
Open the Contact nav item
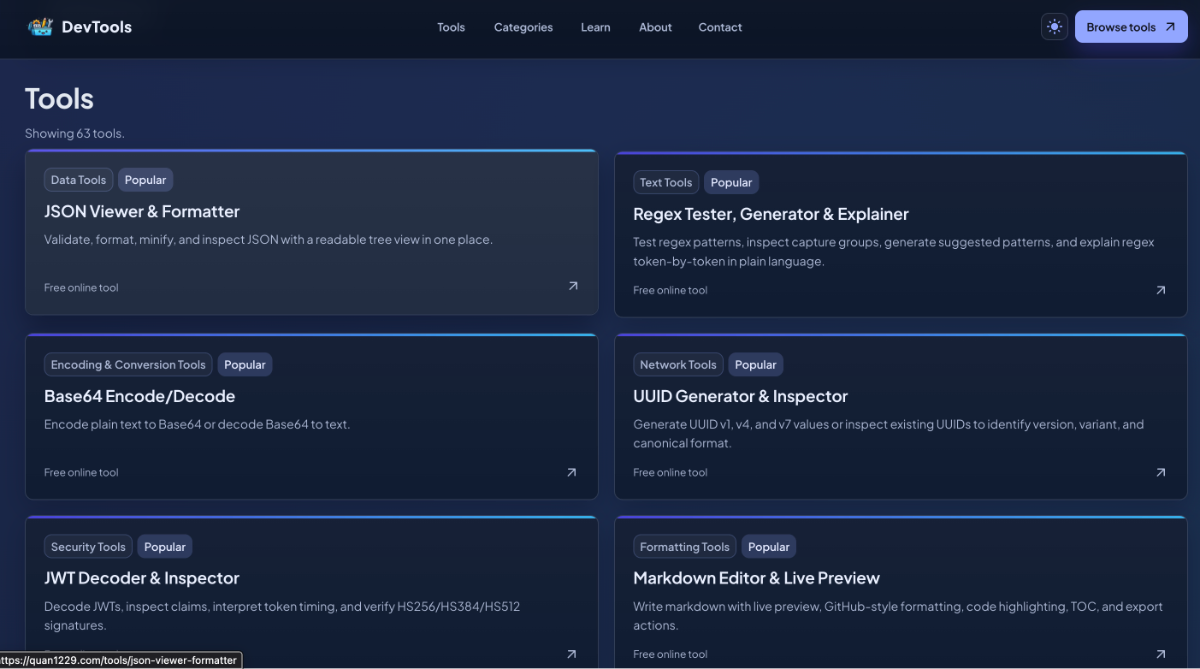[720, 27]
